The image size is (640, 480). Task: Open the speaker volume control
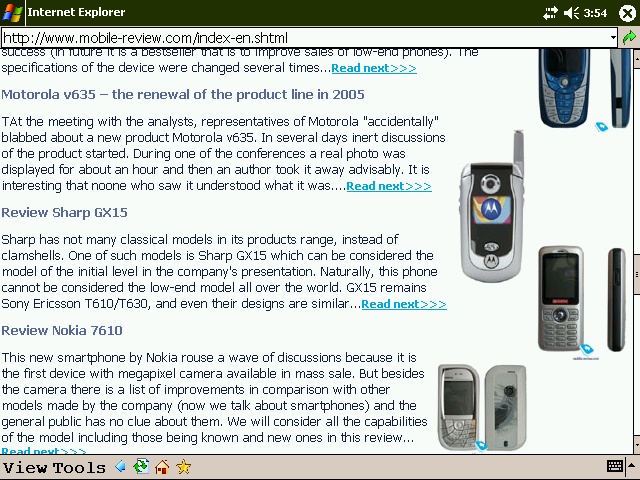click(x=571, y=13)
